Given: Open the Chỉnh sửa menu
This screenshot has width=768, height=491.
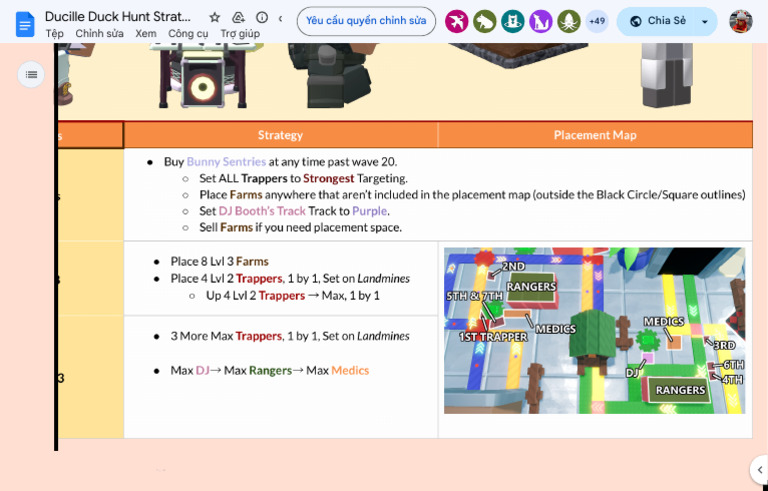Looking at the screenshot, I should coord(99,33).
